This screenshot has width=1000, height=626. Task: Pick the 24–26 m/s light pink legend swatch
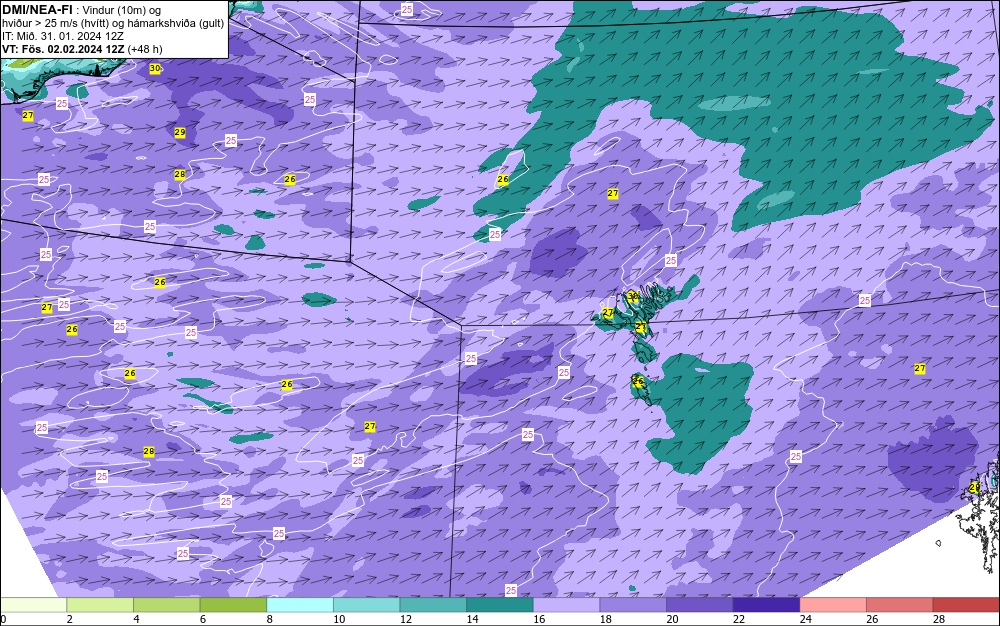pyautogui.click(x=833, y=604)
